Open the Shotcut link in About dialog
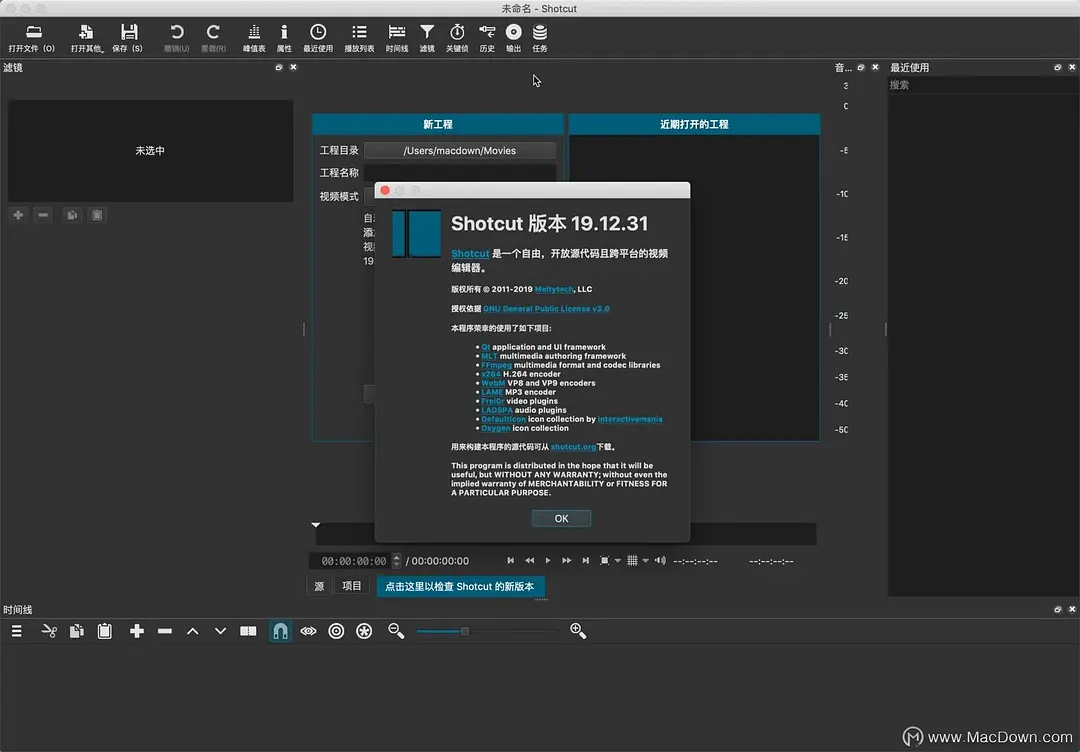Image resolution: width=1080 pixels, height=752 pixels. point(470,253)
